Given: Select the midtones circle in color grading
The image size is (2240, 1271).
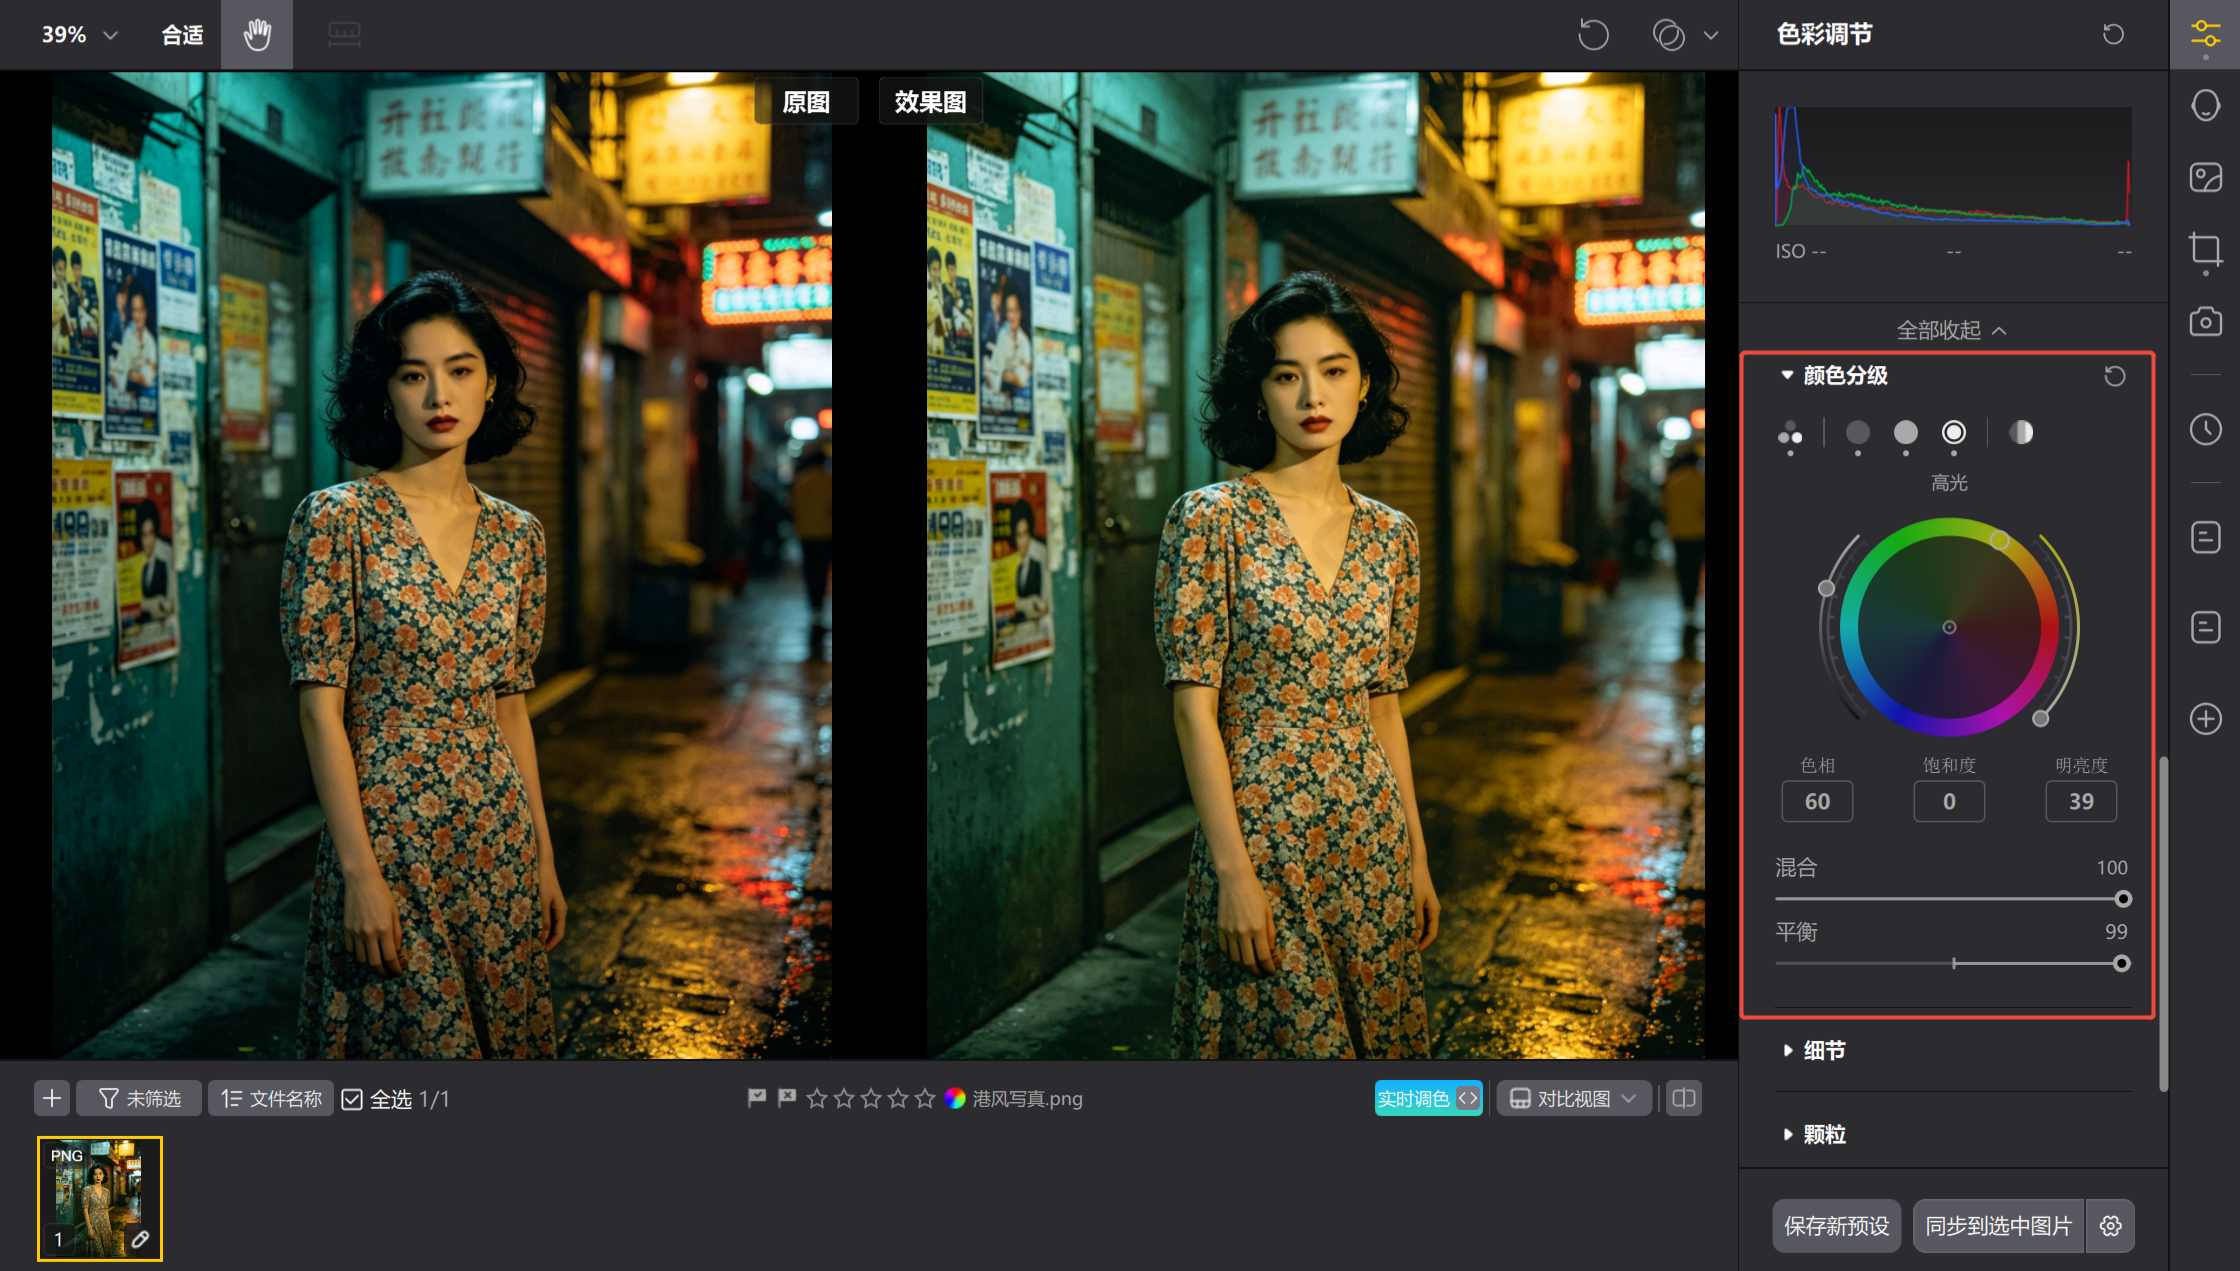Looking at the screenshot, I should click(x=1905, y=432).
